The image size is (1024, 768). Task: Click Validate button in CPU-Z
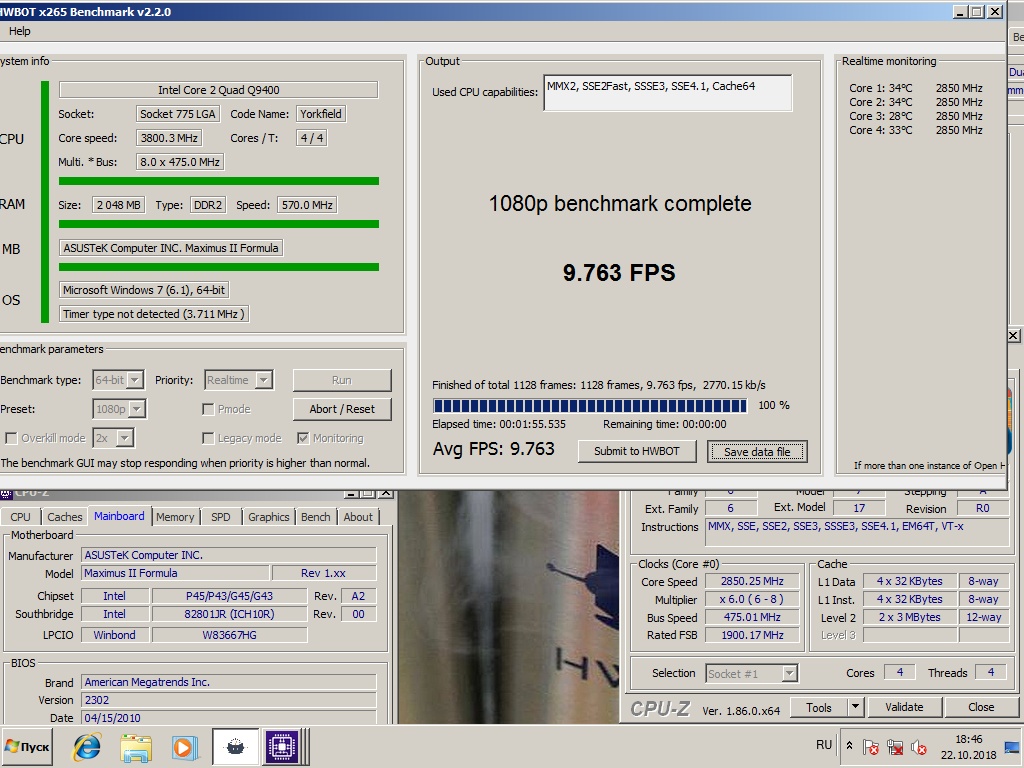(x=904, y=707)
